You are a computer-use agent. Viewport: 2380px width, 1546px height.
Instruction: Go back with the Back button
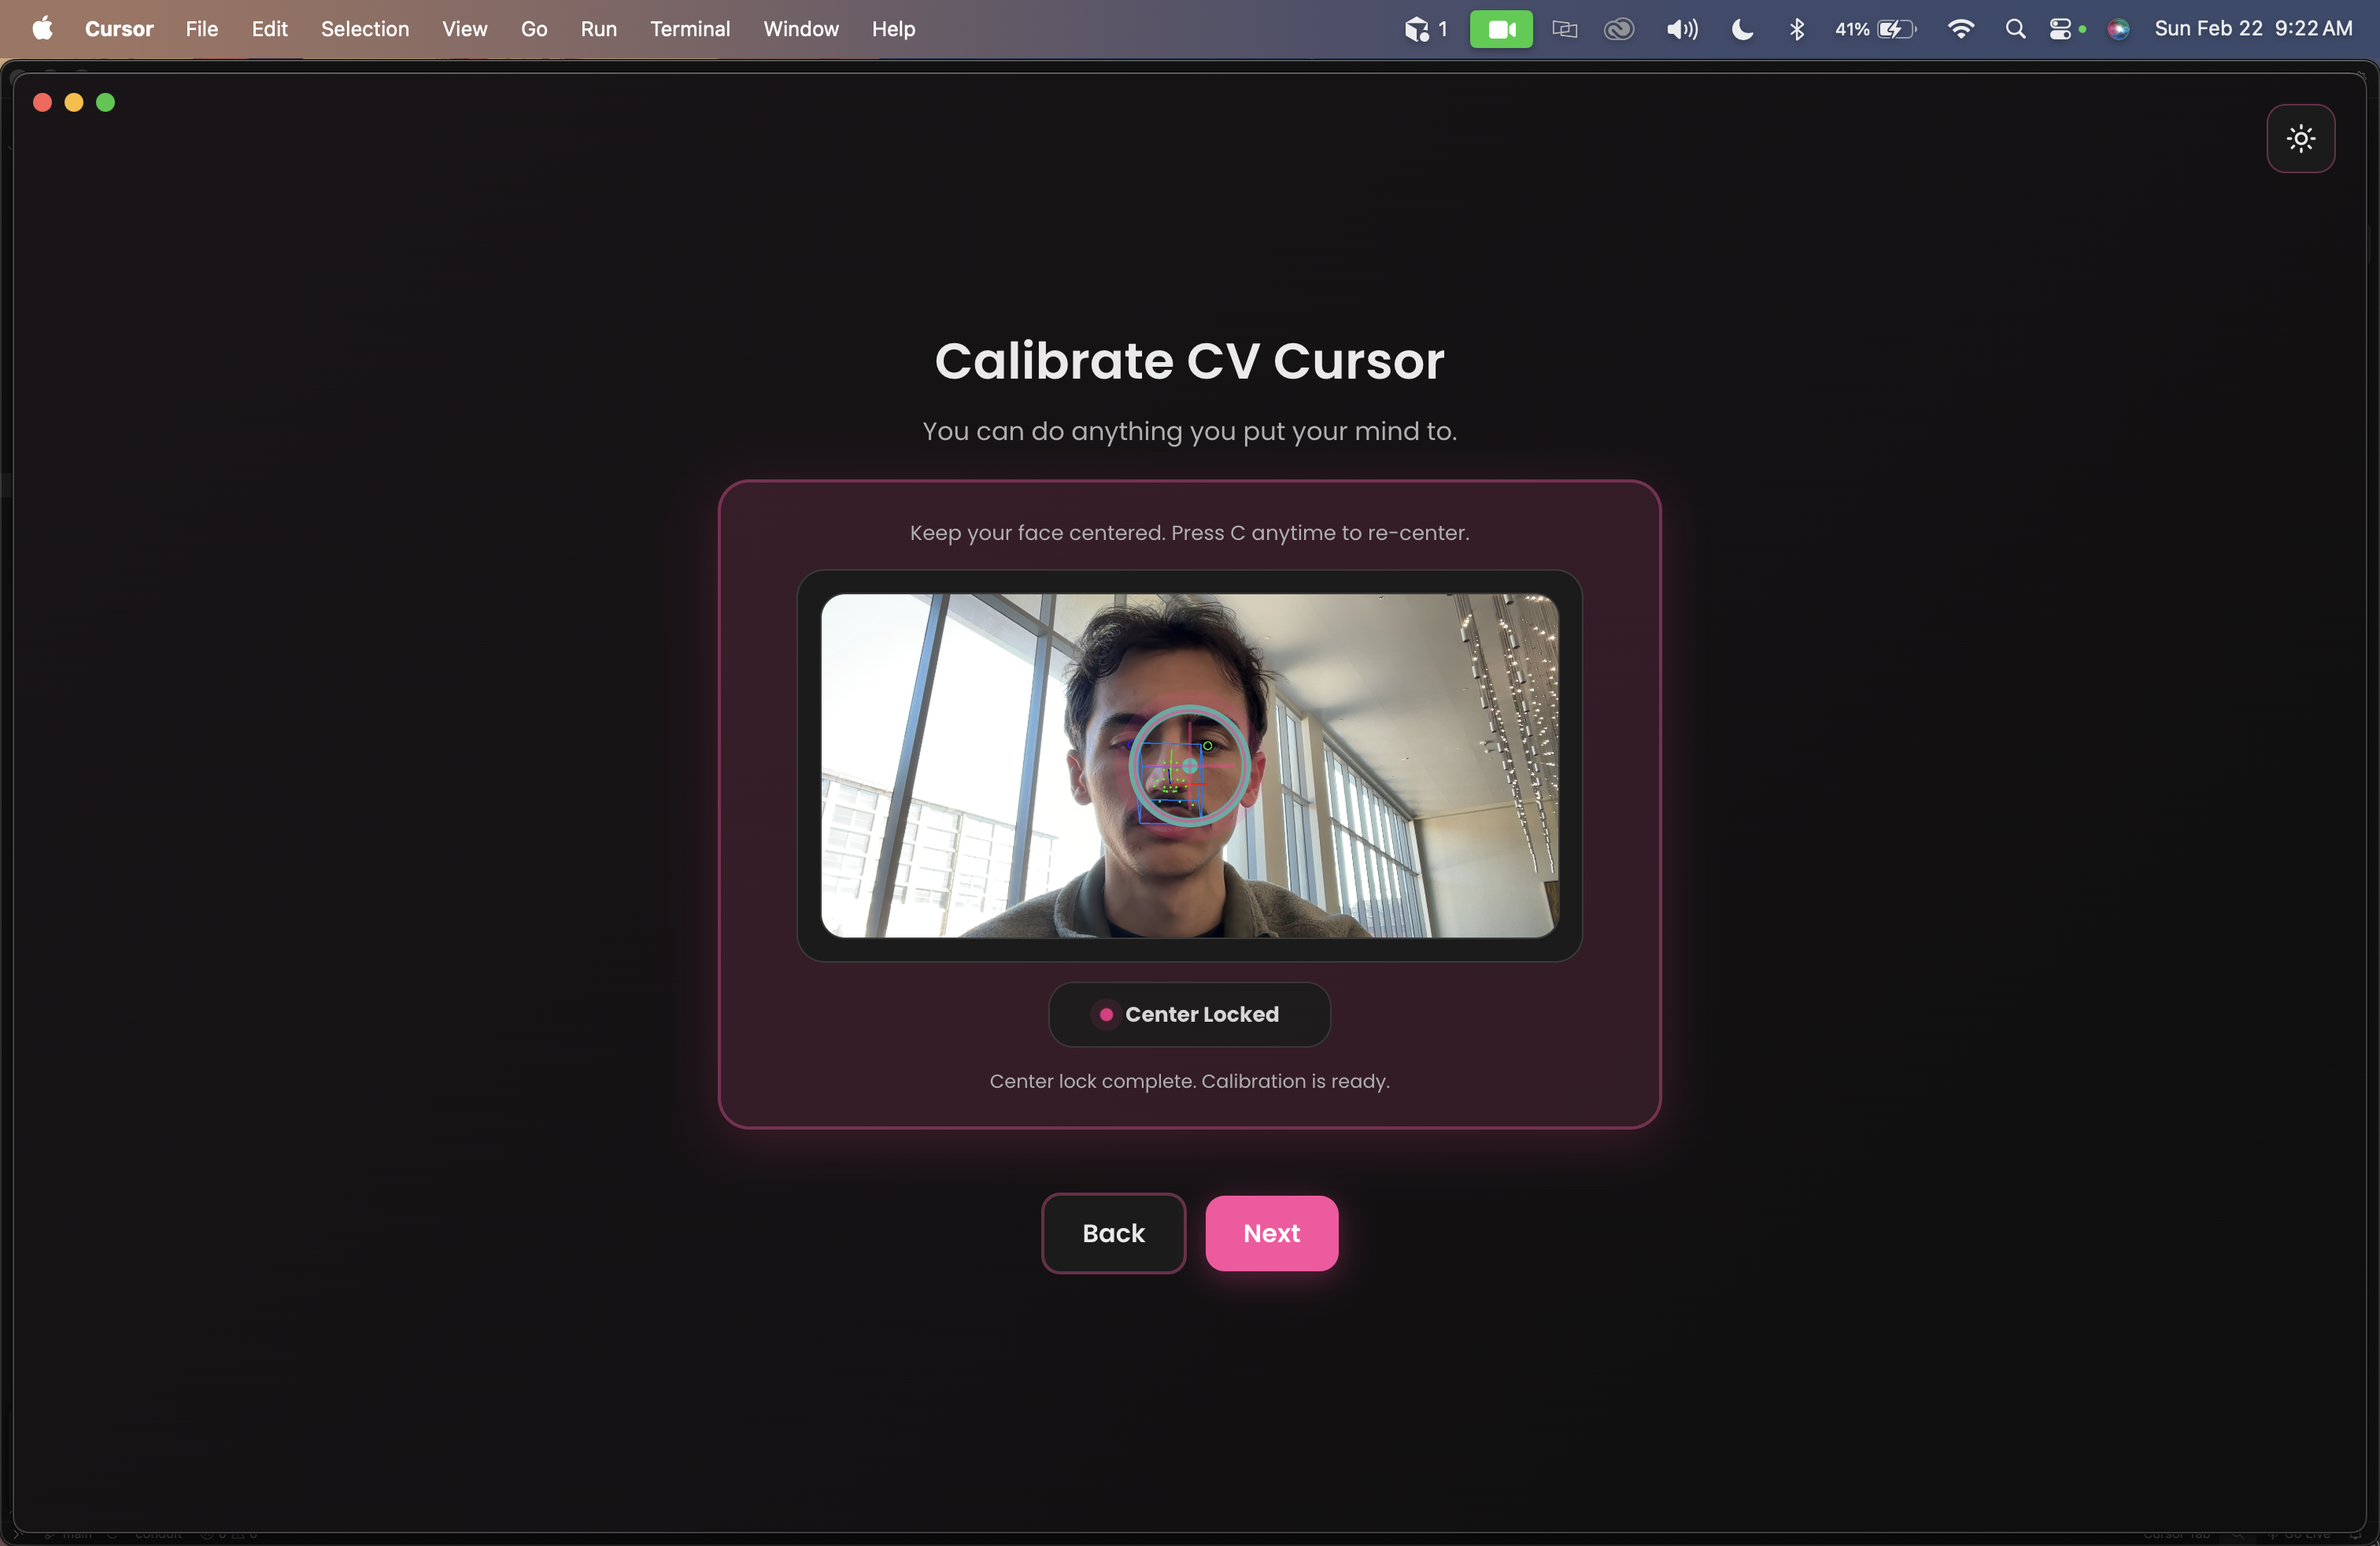(1112, 1233)
